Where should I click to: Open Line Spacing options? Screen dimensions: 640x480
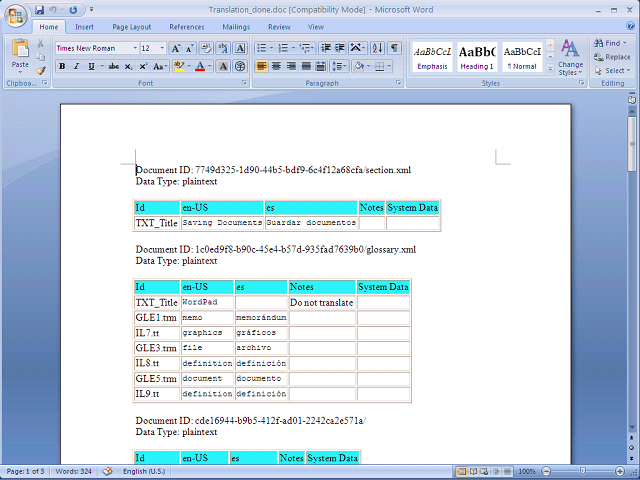[338, 66]
